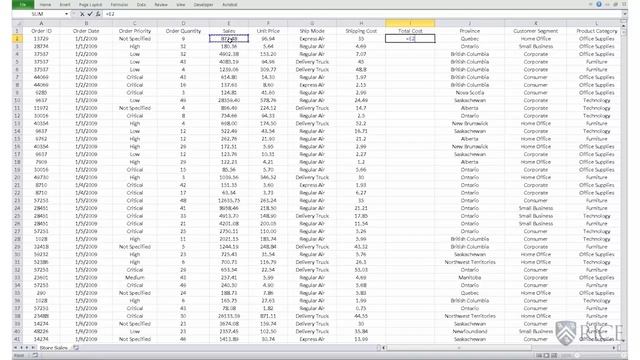This screenshot has height=360, width=640.
Task: Click the Quebec cell in row 2
Action: 470,39
